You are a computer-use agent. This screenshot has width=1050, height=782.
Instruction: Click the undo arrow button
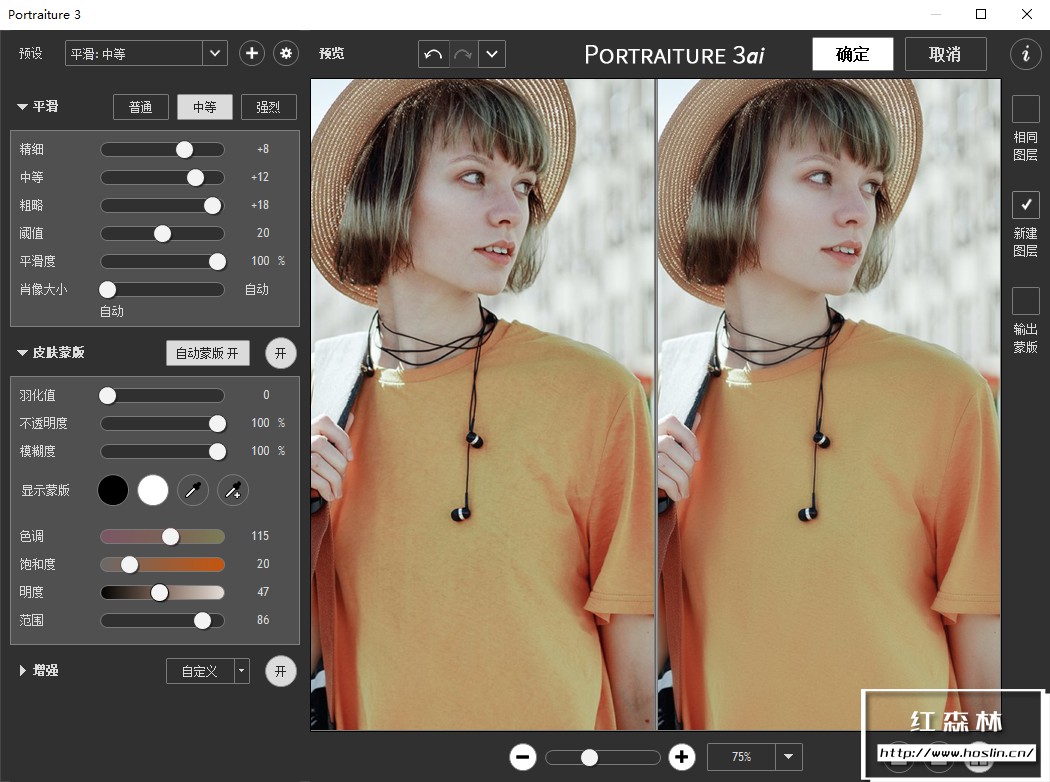433,54
